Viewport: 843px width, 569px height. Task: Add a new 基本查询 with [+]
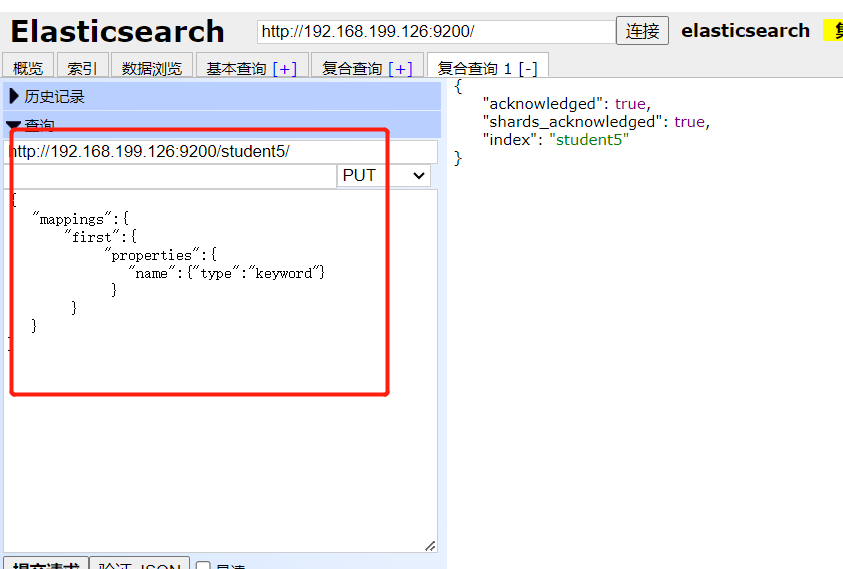pos(284,69)
